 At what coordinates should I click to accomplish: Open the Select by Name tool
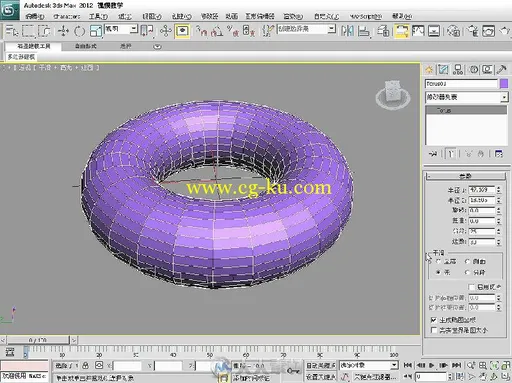[x=12, y=31]
